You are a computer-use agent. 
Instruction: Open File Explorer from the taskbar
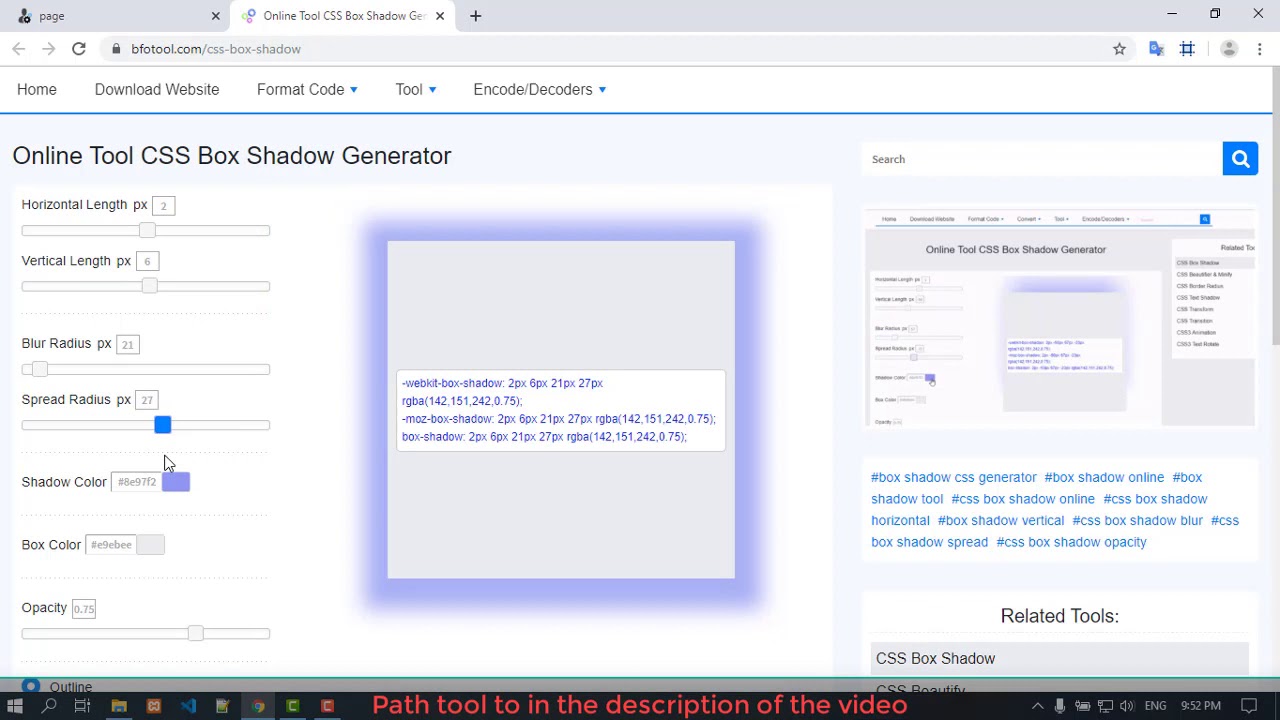point(119,706)
